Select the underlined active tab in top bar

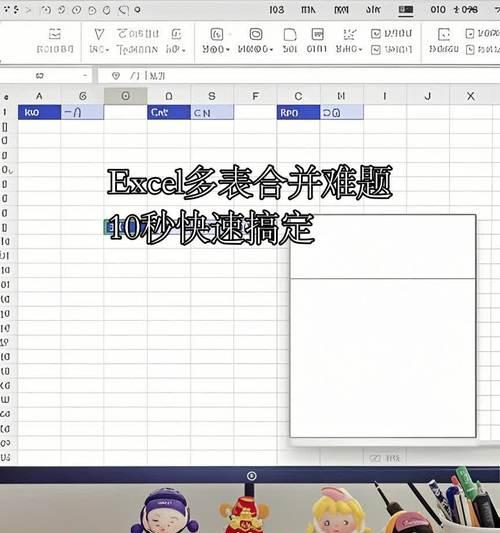coord(406,10)
